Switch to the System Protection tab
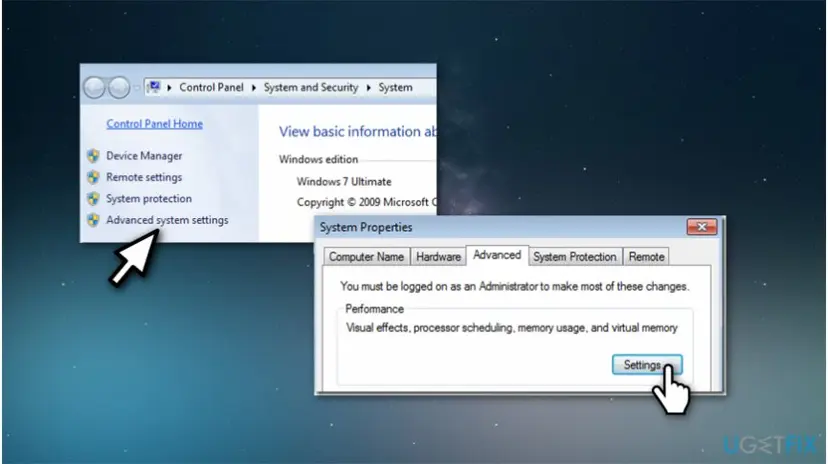Screen dimensions: 828x464 pos(575,257)
